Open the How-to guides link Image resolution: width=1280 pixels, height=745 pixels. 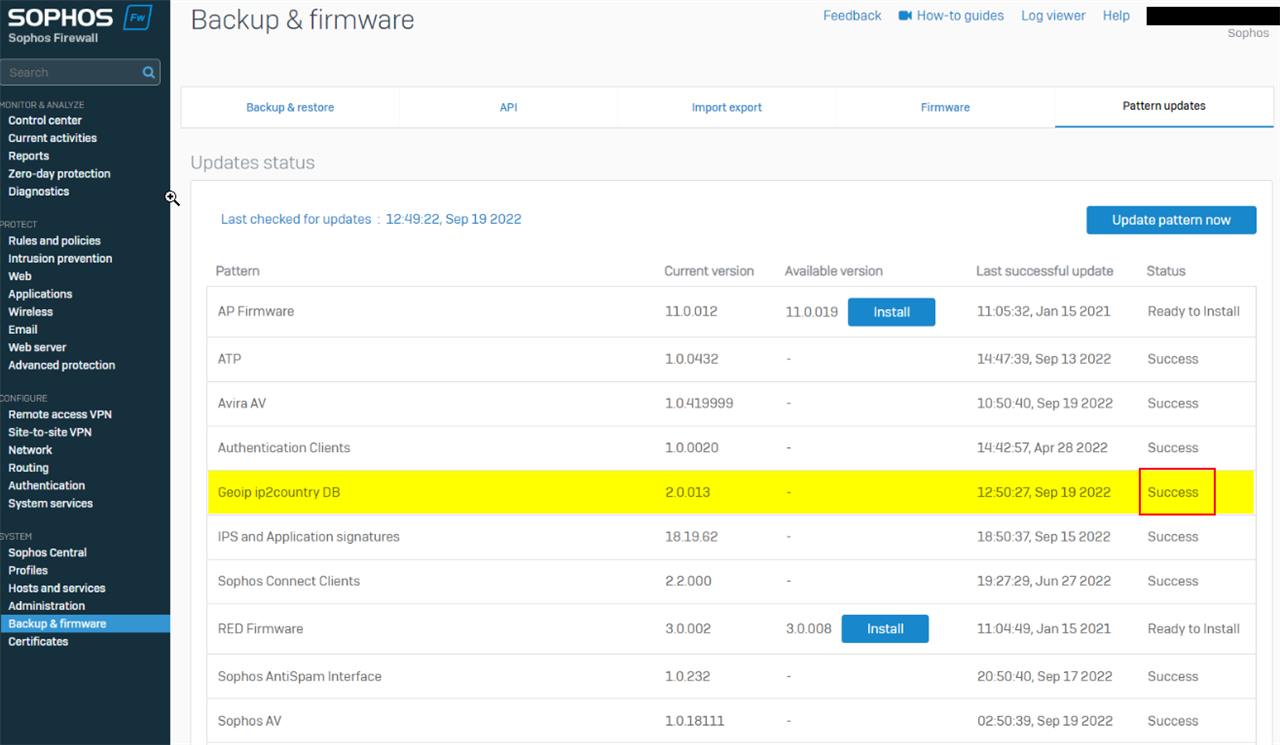tap(960, 16)
